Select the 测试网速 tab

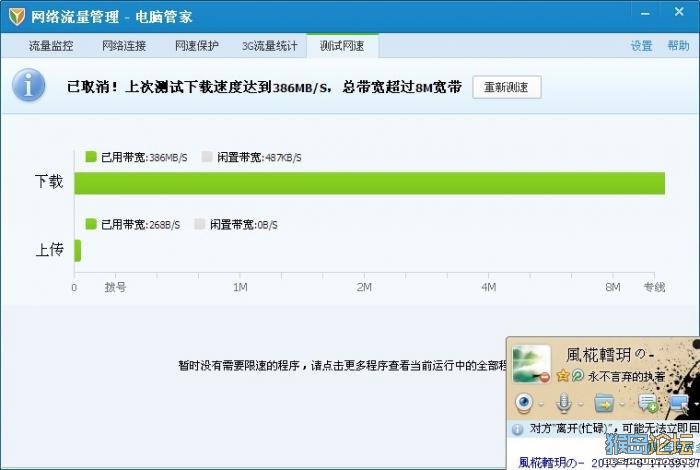(x=342, y=46)
